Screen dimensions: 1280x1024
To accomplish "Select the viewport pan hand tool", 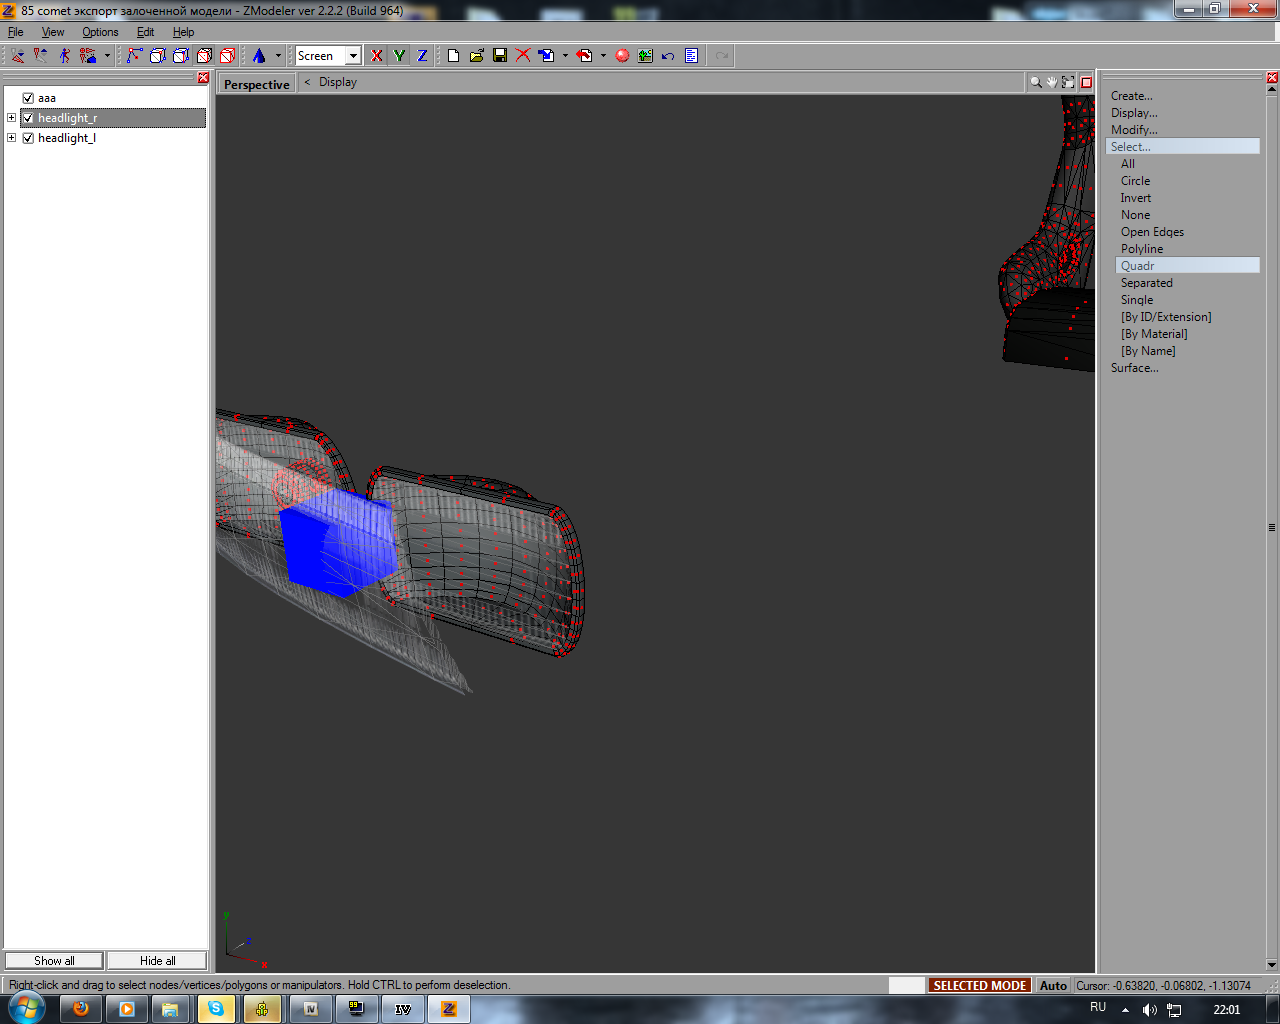I will pos(1052,82).
